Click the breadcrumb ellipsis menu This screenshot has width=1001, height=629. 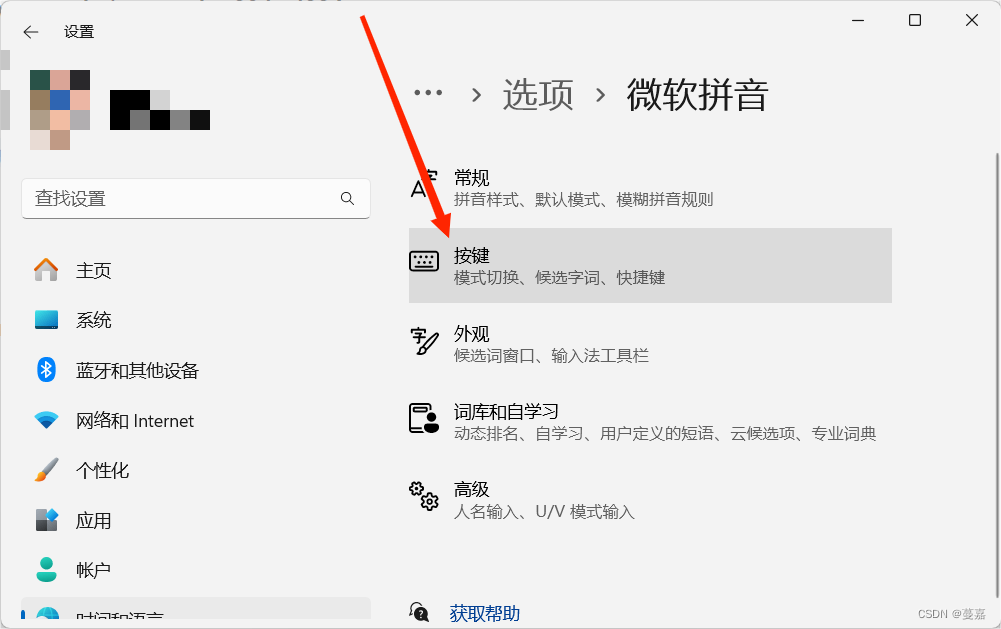click(x=428, y=93)
